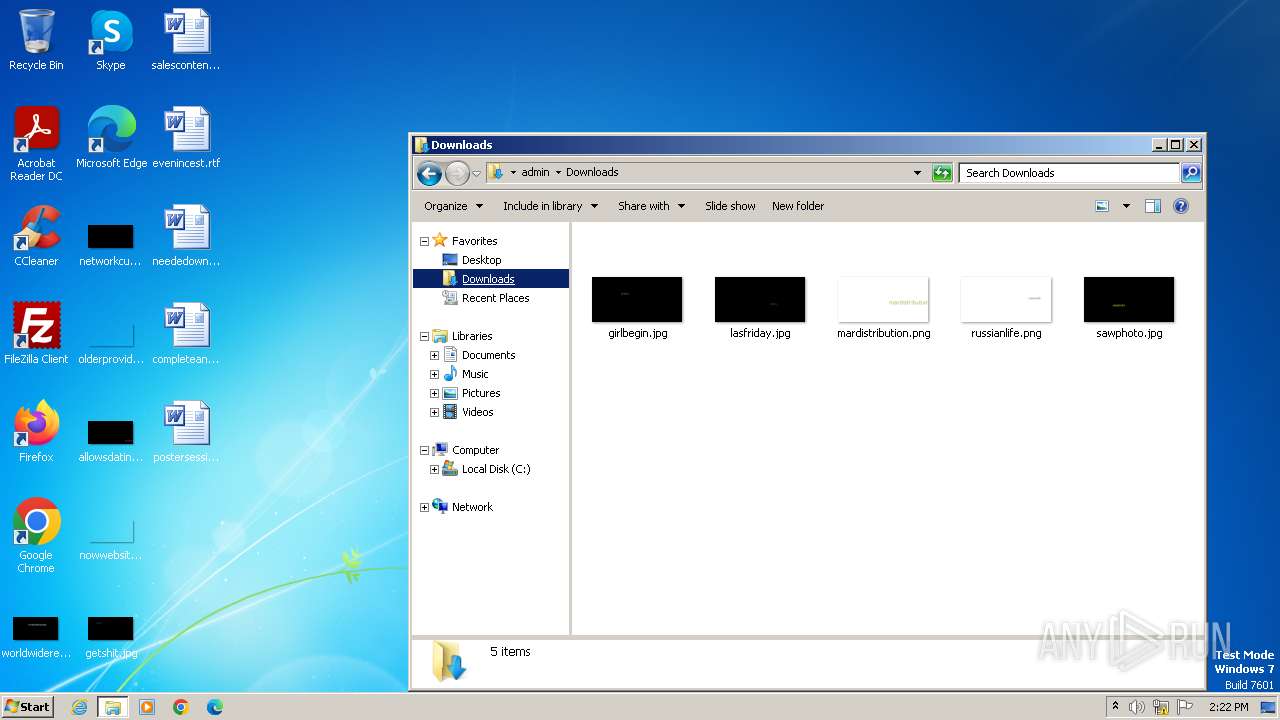Open Acrobat Reader DC shortcut

36,143
